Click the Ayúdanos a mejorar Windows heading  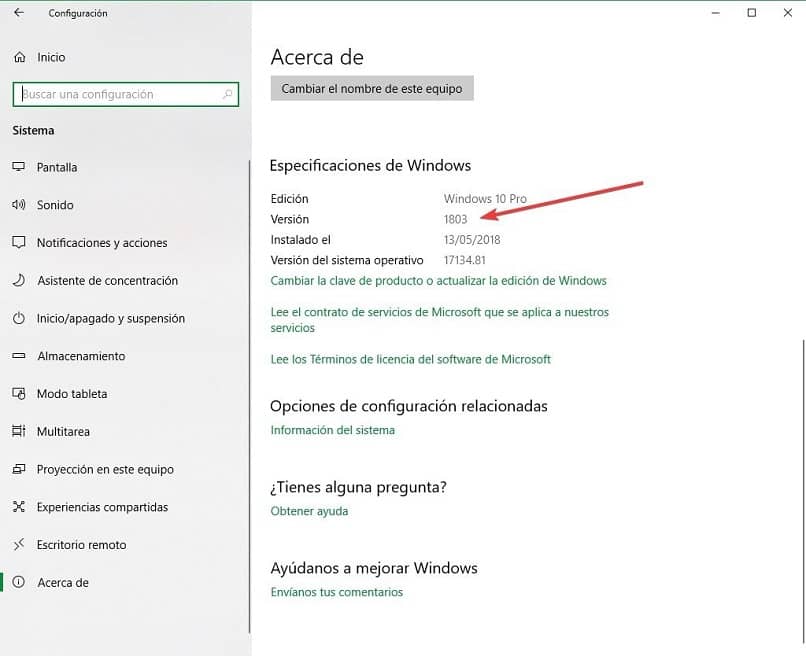(x=374, y=568)
